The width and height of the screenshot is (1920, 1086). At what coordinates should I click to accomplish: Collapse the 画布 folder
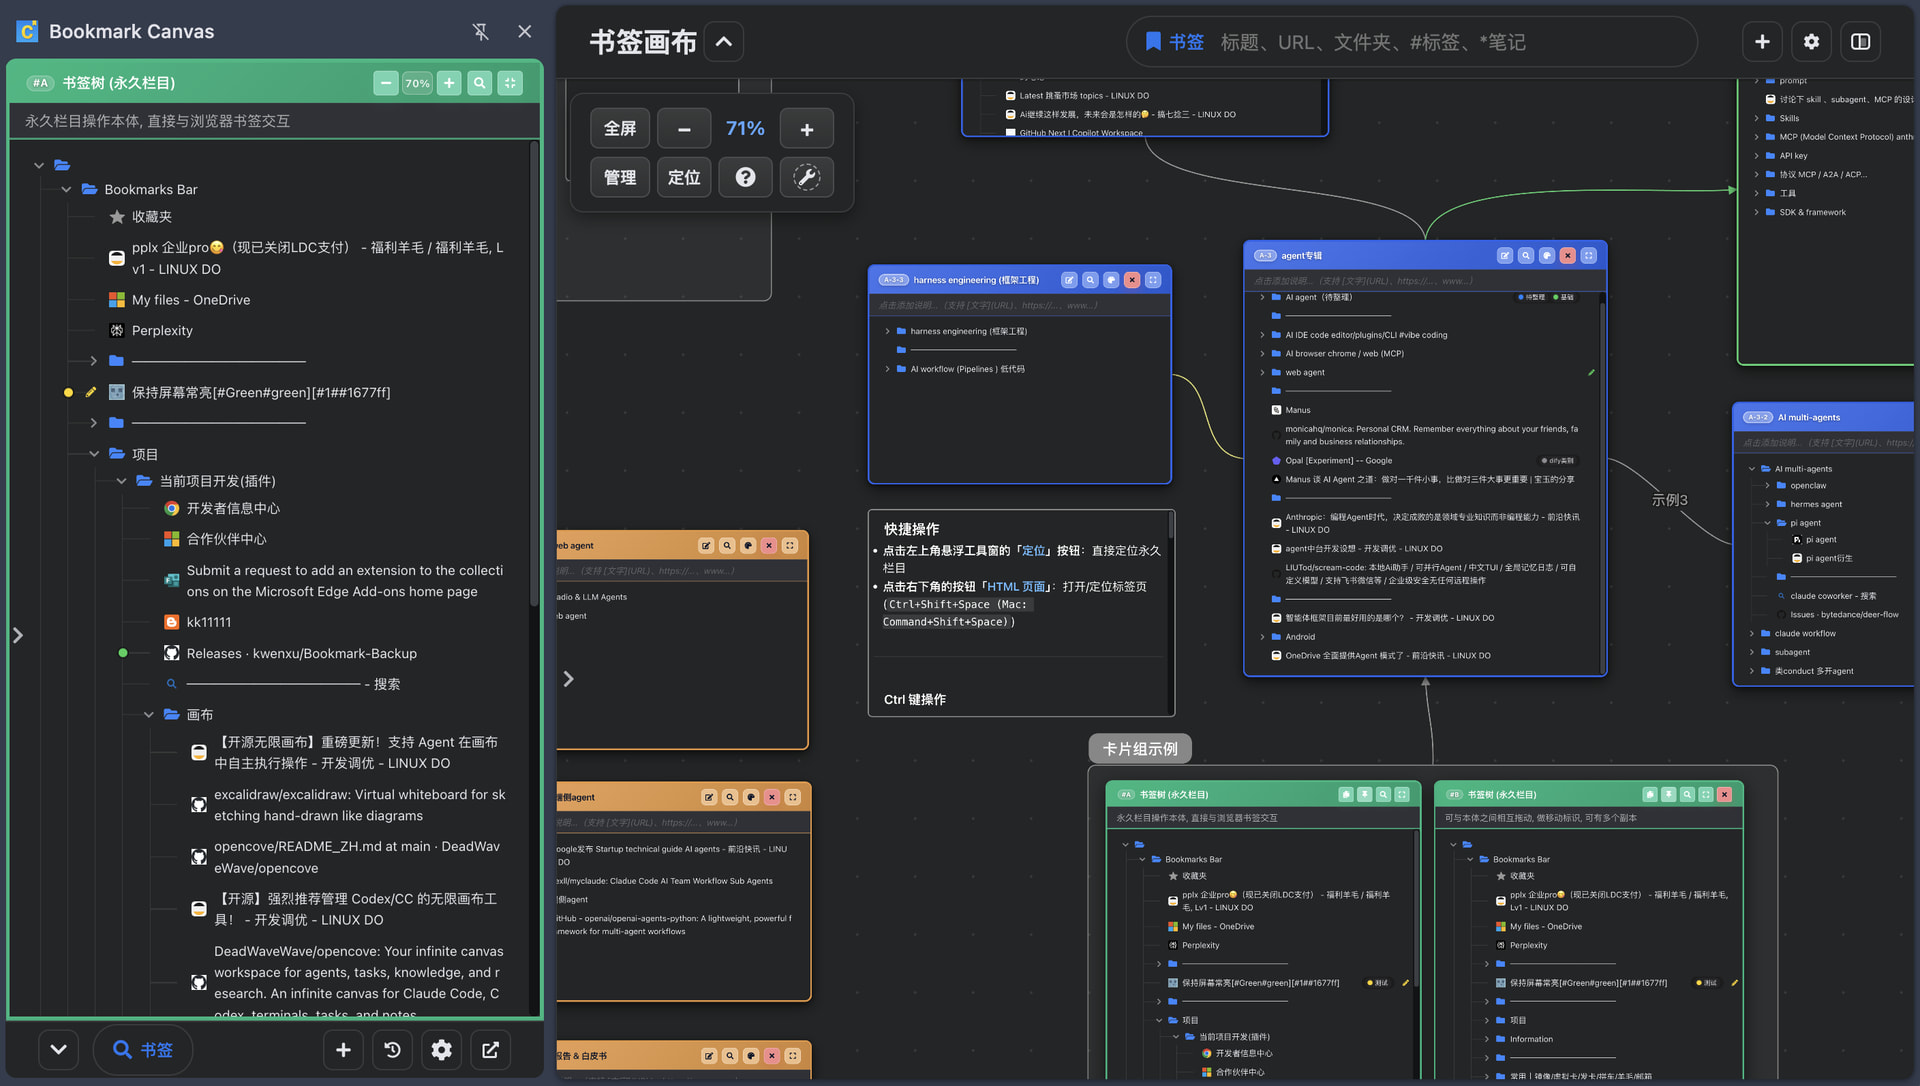click(148, 715)
